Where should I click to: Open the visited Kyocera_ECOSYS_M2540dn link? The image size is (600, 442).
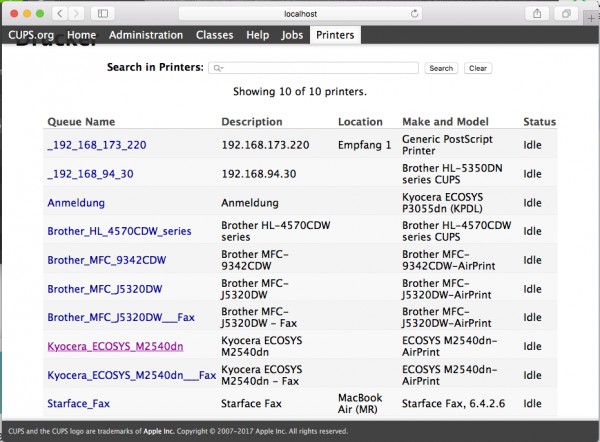[x=115, y=346]
